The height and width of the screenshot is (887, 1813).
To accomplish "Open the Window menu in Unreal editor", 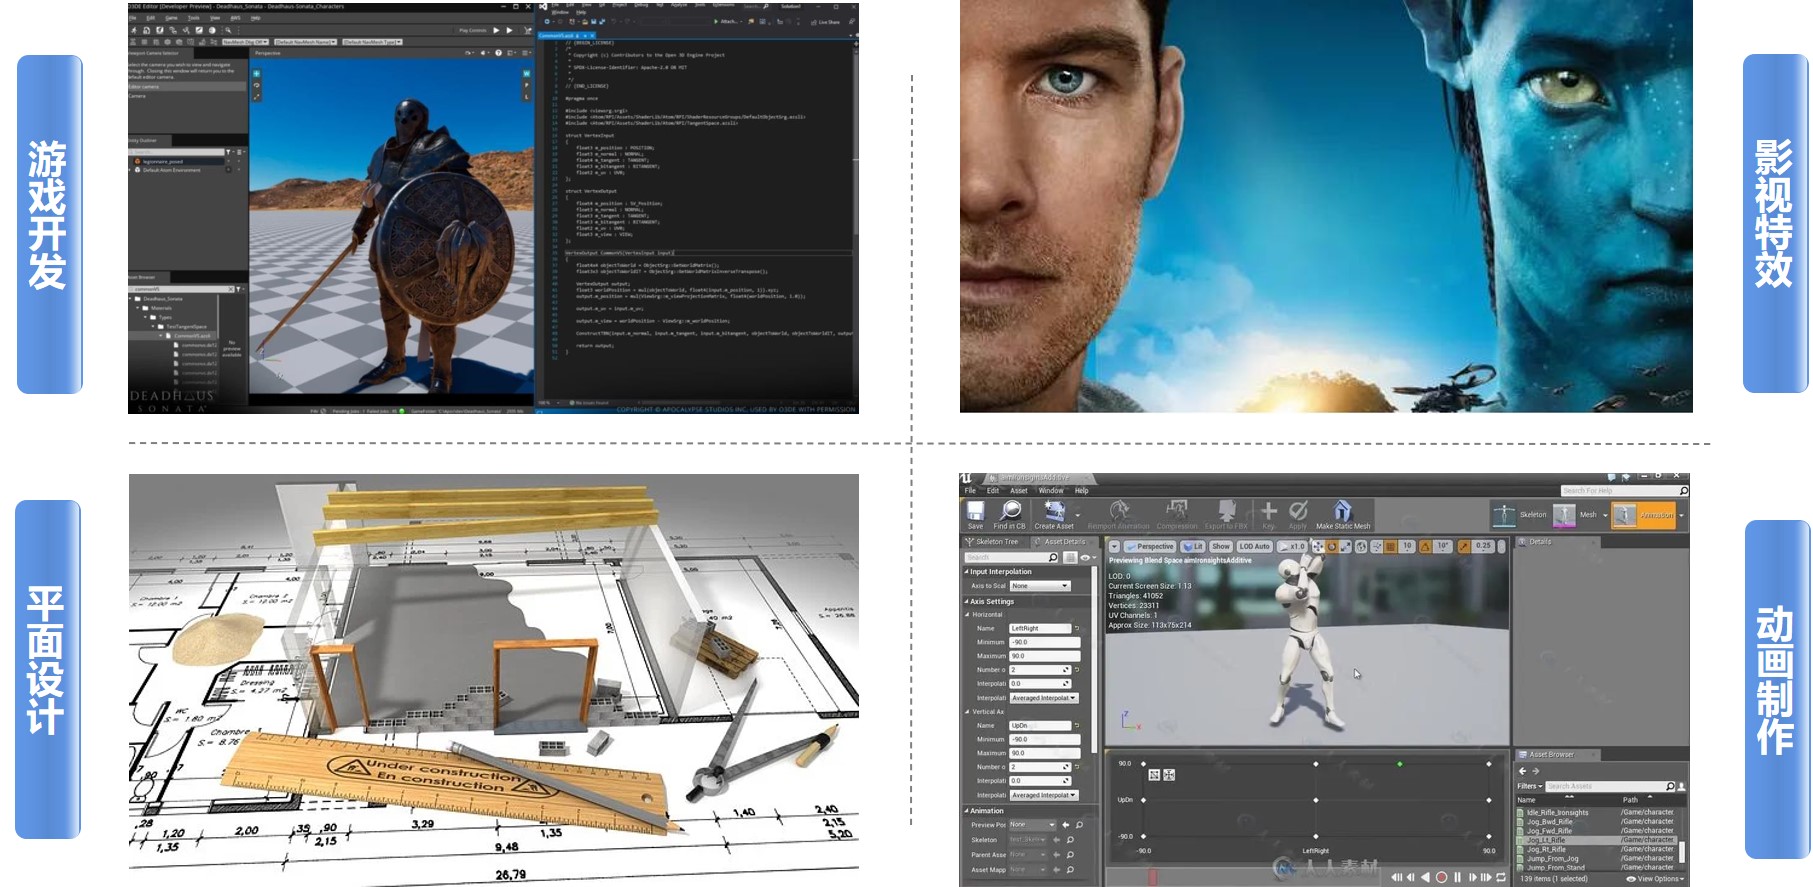I will 1051,491.
